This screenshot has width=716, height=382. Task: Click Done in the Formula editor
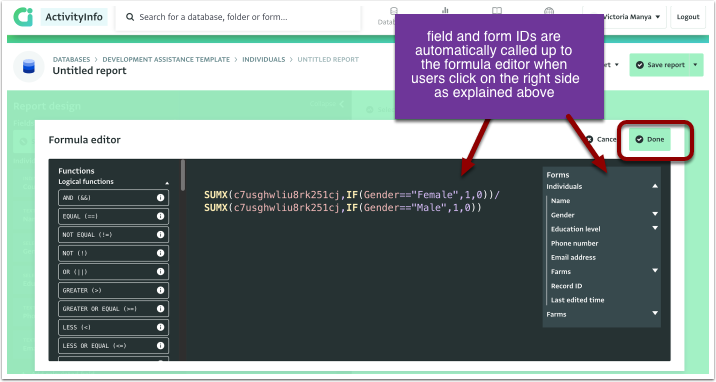tap(650, 139)
